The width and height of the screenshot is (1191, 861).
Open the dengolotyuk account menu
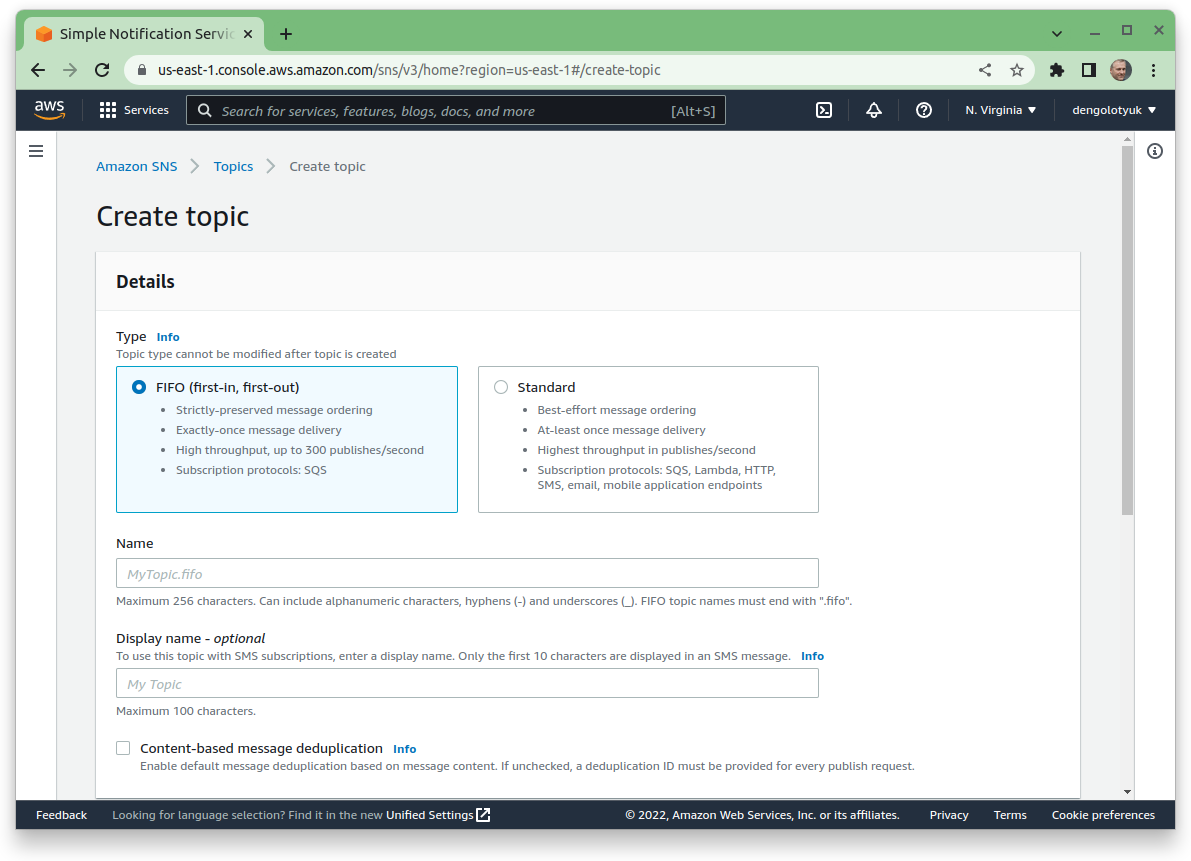point(1113,110)
